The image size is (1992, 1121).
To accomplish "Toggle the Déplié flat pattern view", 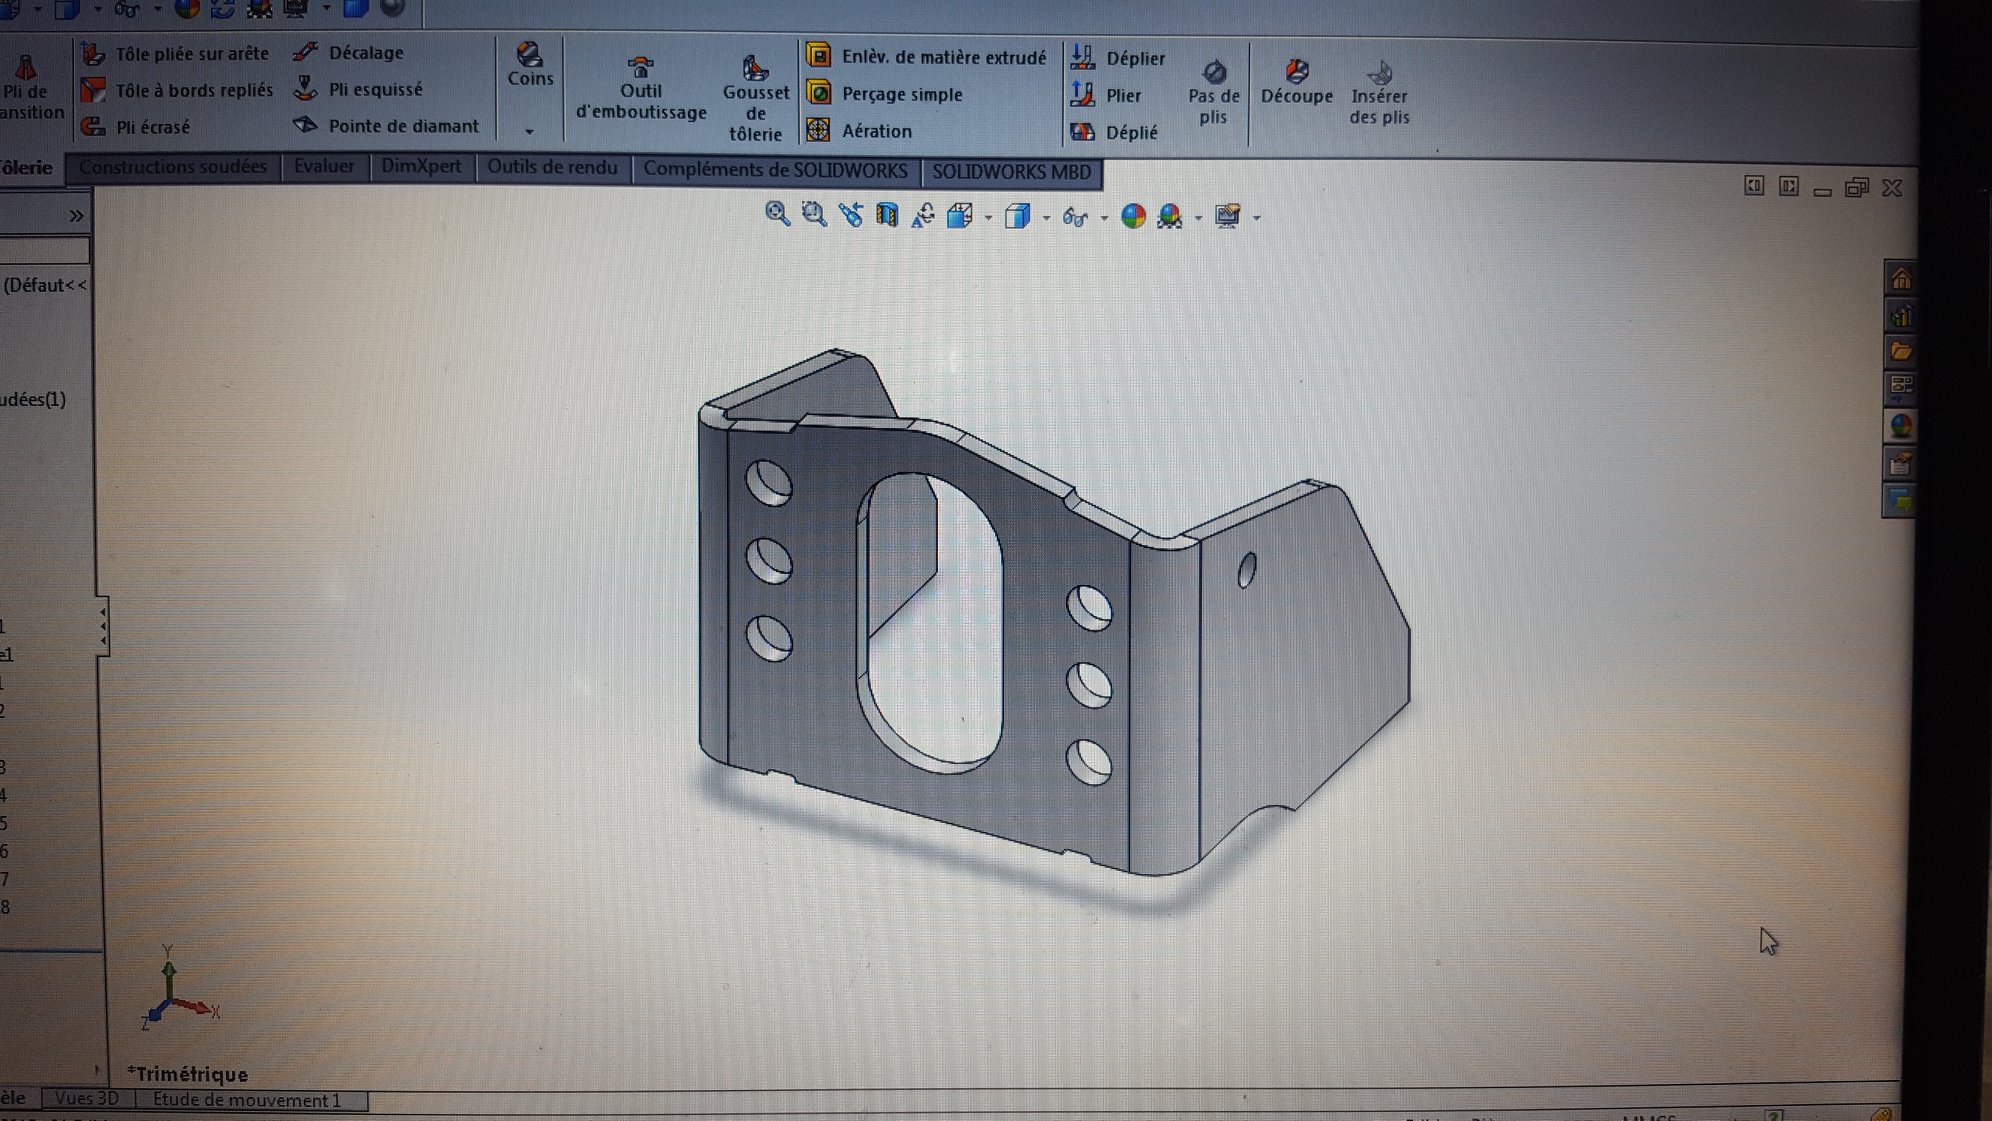I will pos(1114,132).
